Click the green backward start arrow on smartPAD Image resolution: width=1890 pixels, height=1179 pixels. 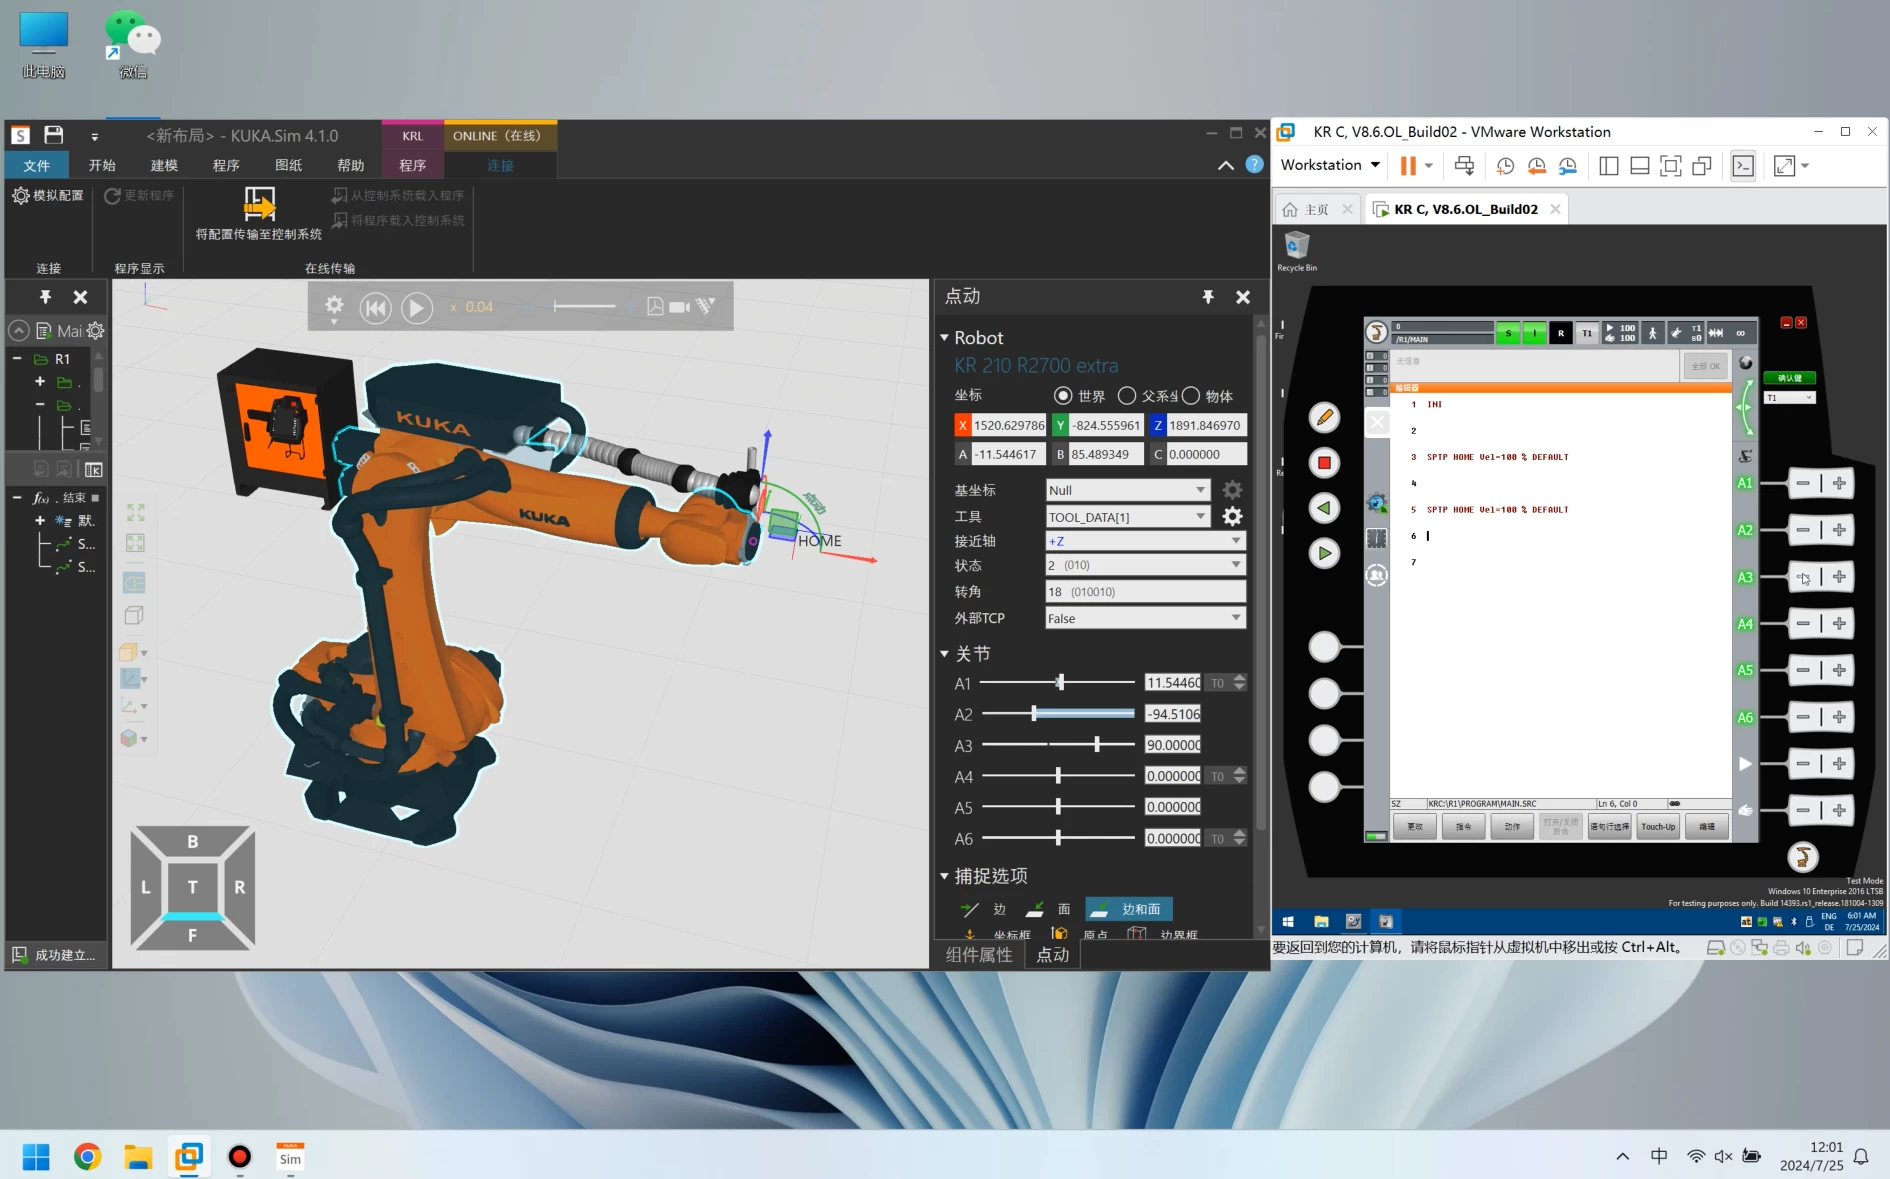pos(1324,508)
